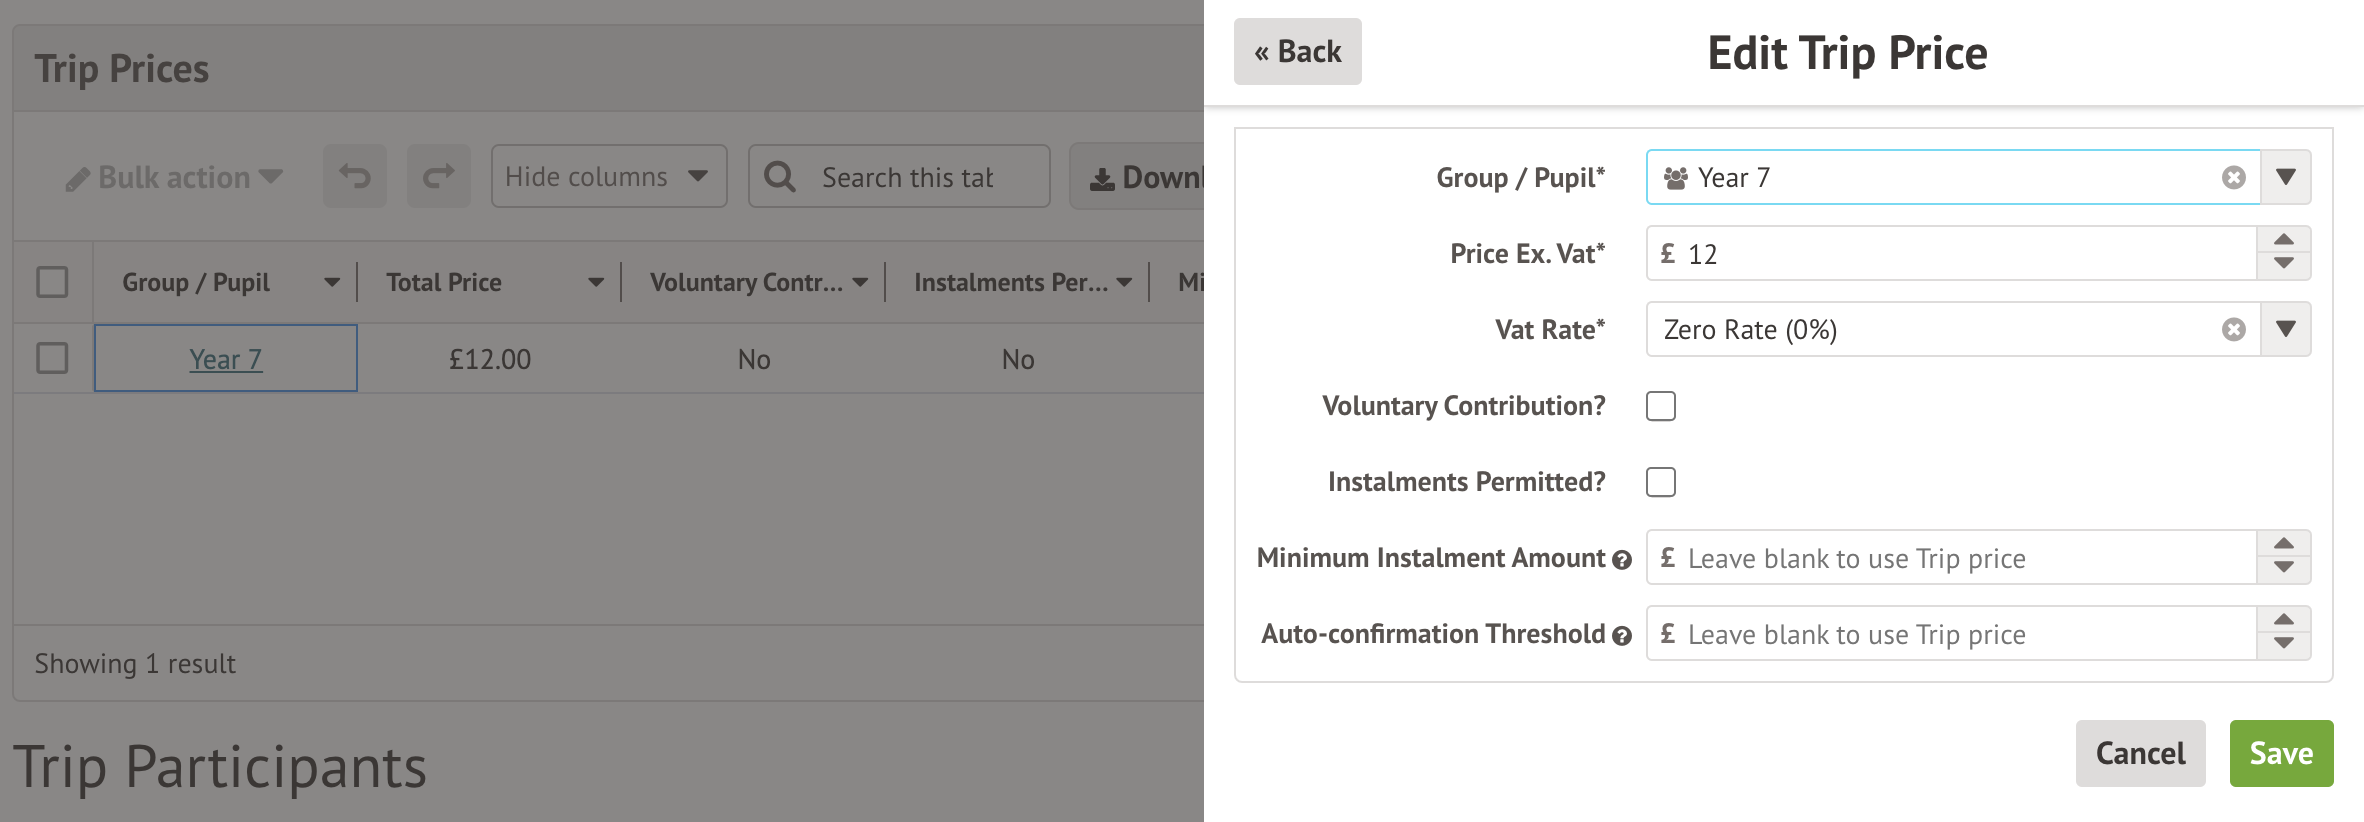Tick the Voluntary Contribution checkbox
Viewport: 2364px width, 822px height.
coord(1661,406)
